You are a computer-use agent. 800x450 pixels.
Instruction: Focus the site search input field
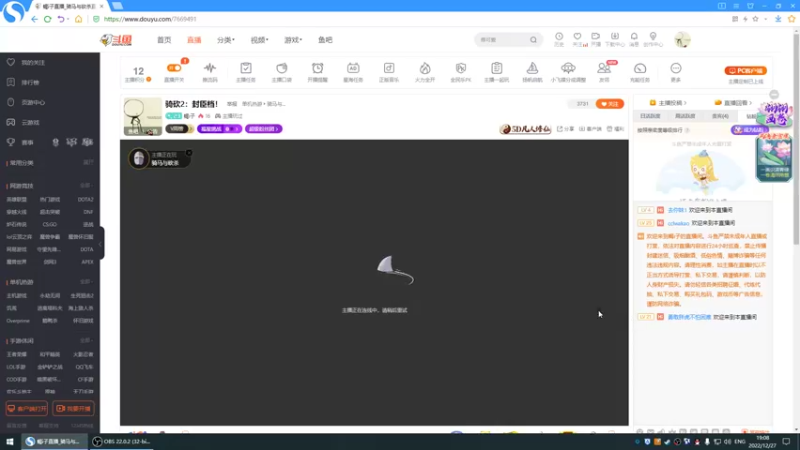point(503,40)
